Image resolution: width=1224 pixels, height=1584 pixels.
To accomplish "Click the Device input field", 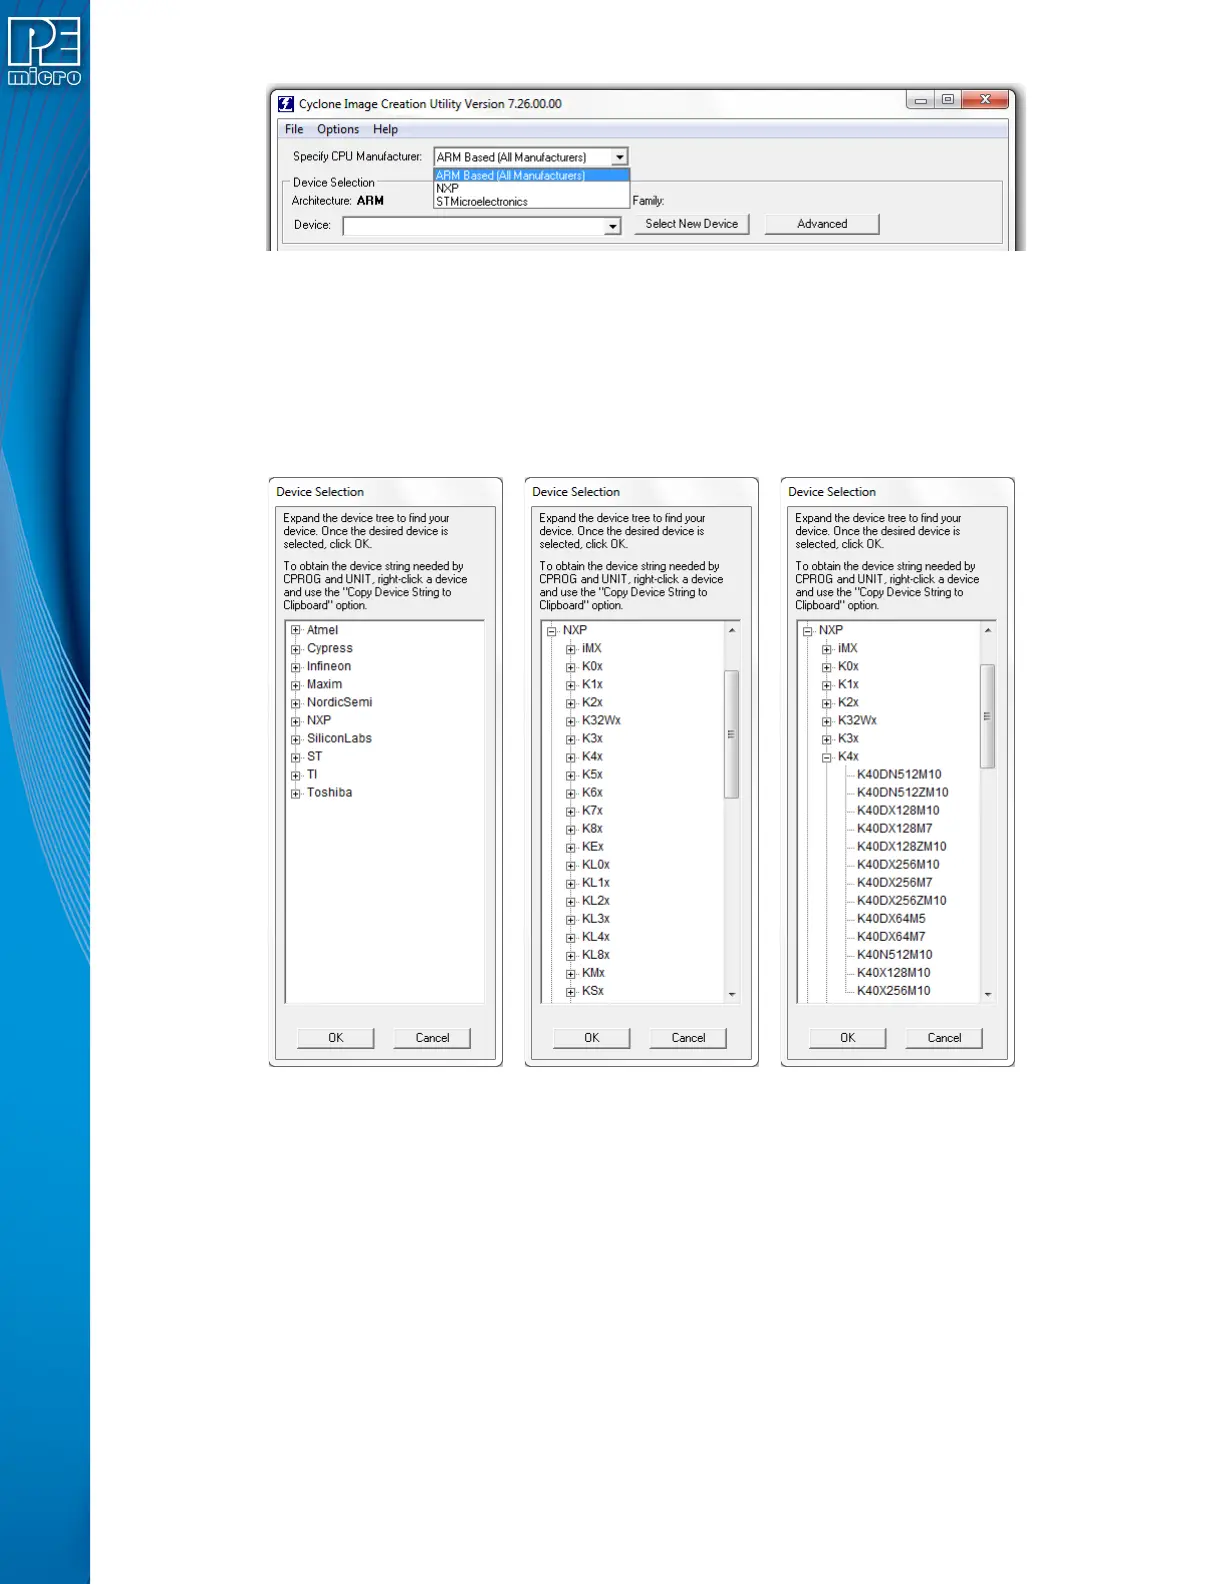I will pyautogui.click(x=474, y=227).
